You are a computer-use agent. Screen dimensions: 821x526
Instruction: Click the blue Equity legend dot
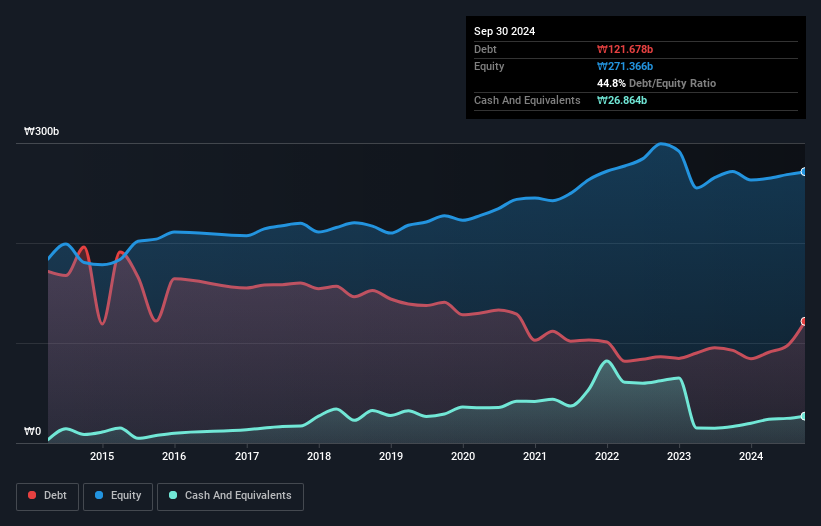click(x=99, y=495)
